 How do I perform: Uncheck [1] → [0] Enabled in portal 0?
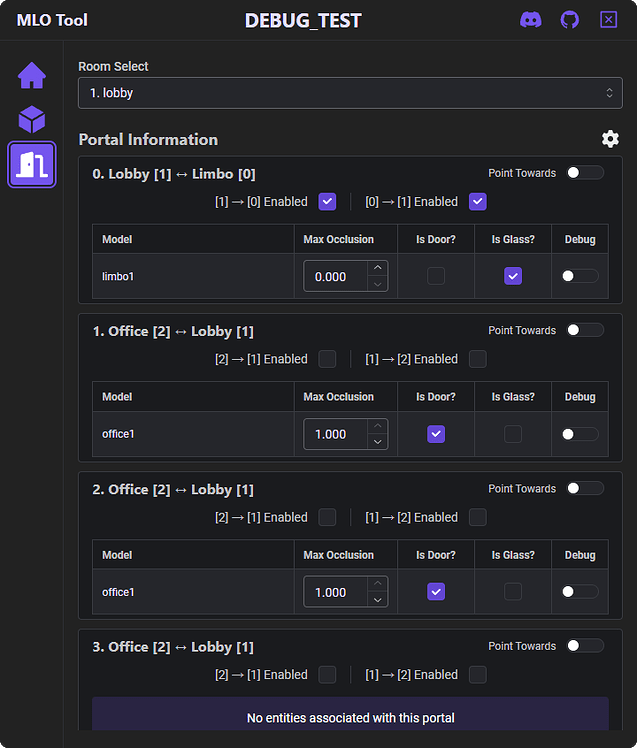pos(327,202)
